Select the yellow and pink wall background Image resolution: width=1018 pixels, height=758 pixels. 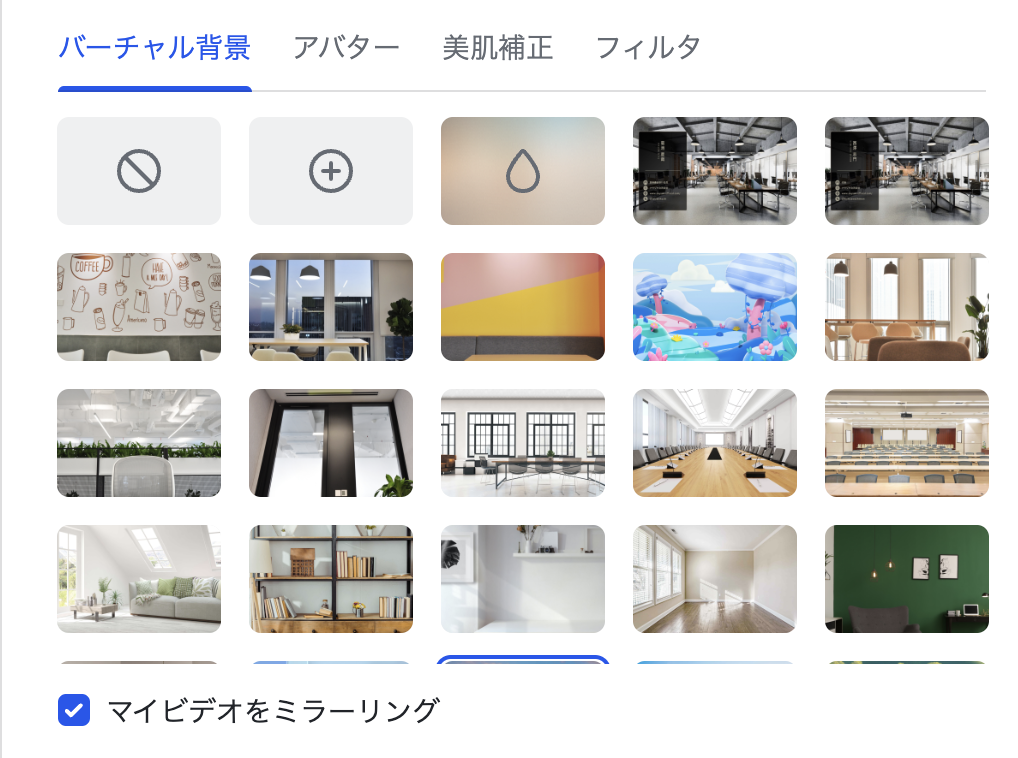(523, 307)
